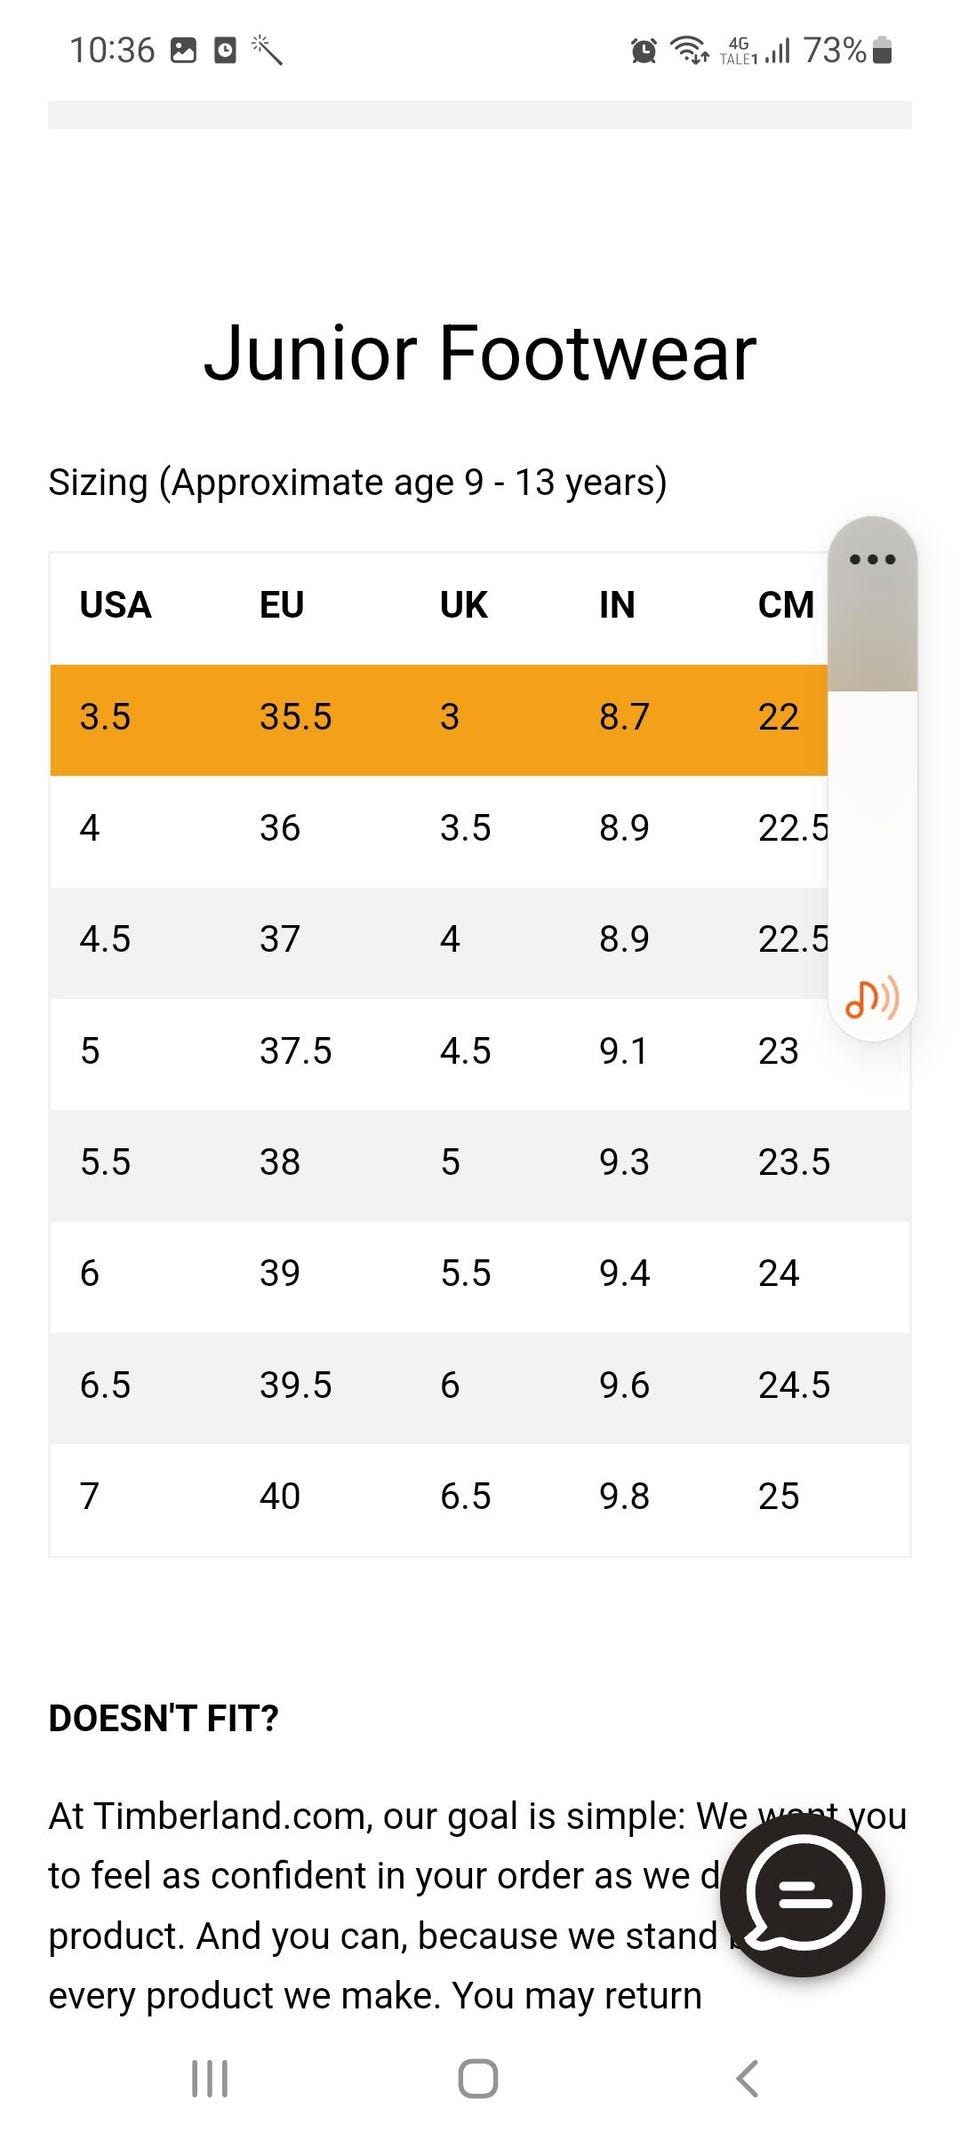Tap the Wi-Fi status icon
Viewport: 960px width, 2140px height.
tap(689, 49)
